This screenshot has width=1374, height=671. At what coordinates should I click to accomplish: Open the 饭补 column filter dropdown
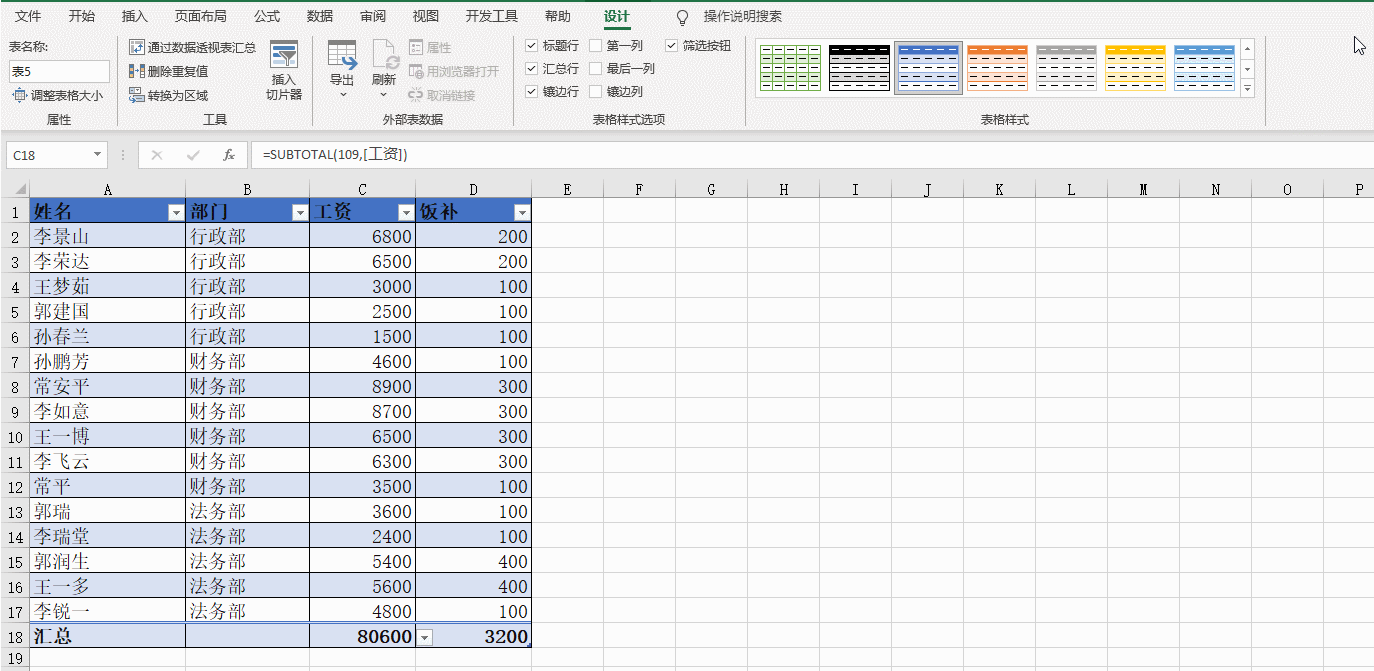[522, 212]
